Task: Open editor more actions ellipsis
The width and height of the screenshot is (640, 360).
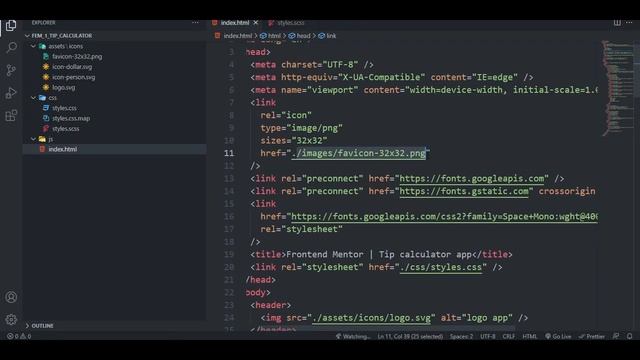Action: [629, 23]
